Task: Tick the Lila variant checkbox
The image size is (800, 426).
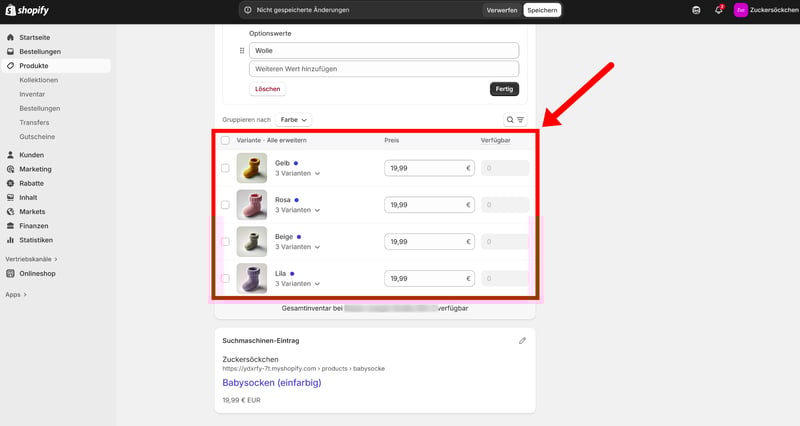Action: [x=225, y=278]
